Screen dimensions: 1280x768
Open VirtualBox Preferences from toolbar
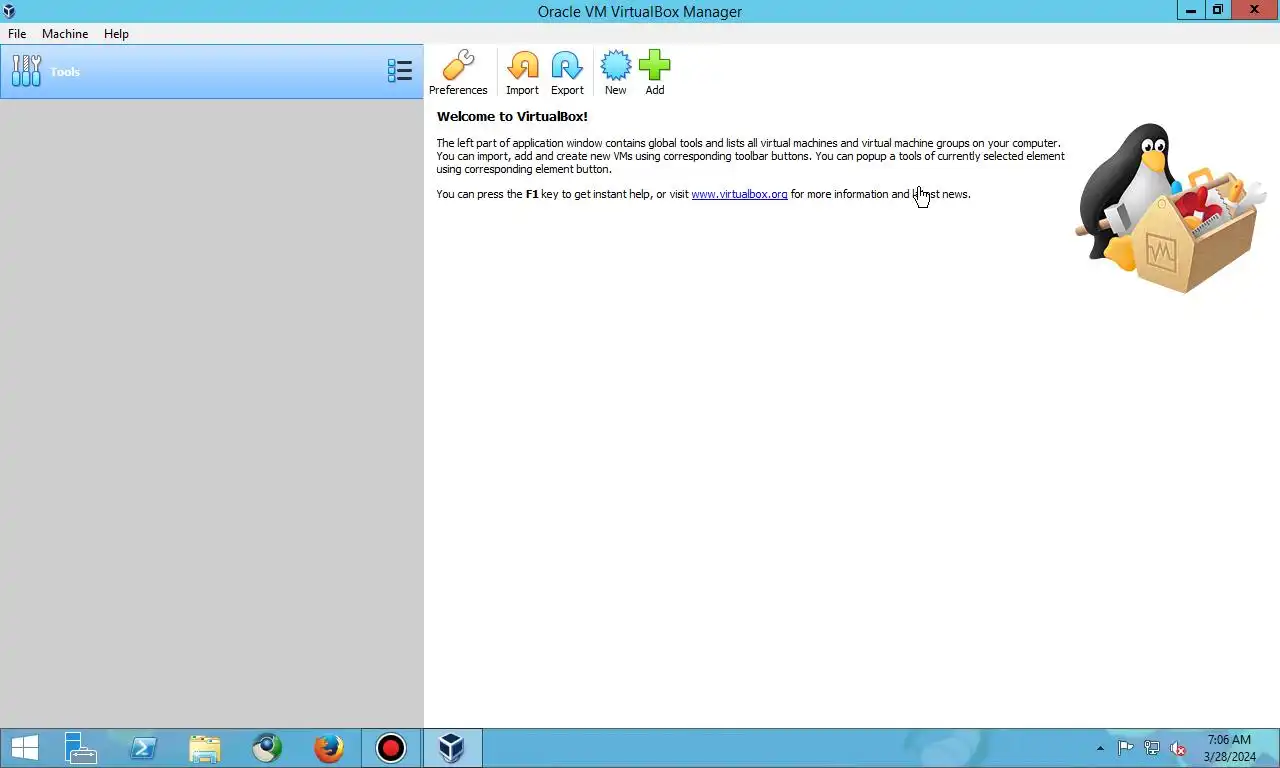pyautogui.click(x=458, y=73)
